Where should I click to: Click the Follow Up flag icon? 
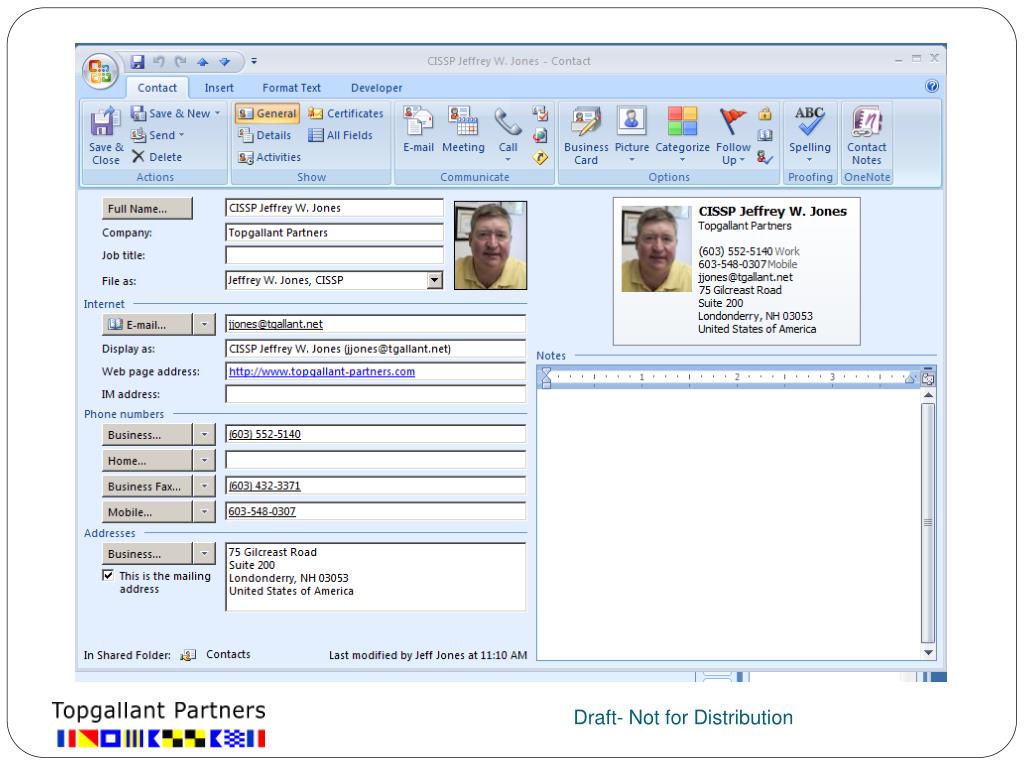pyautogui.click(x=733, y=135)
